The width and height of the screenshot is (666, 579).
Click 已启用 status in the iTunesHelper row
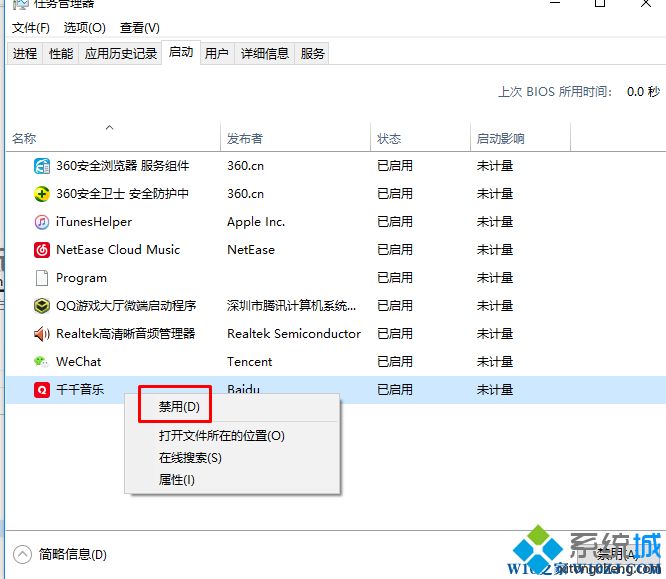(x=395, y=222)
